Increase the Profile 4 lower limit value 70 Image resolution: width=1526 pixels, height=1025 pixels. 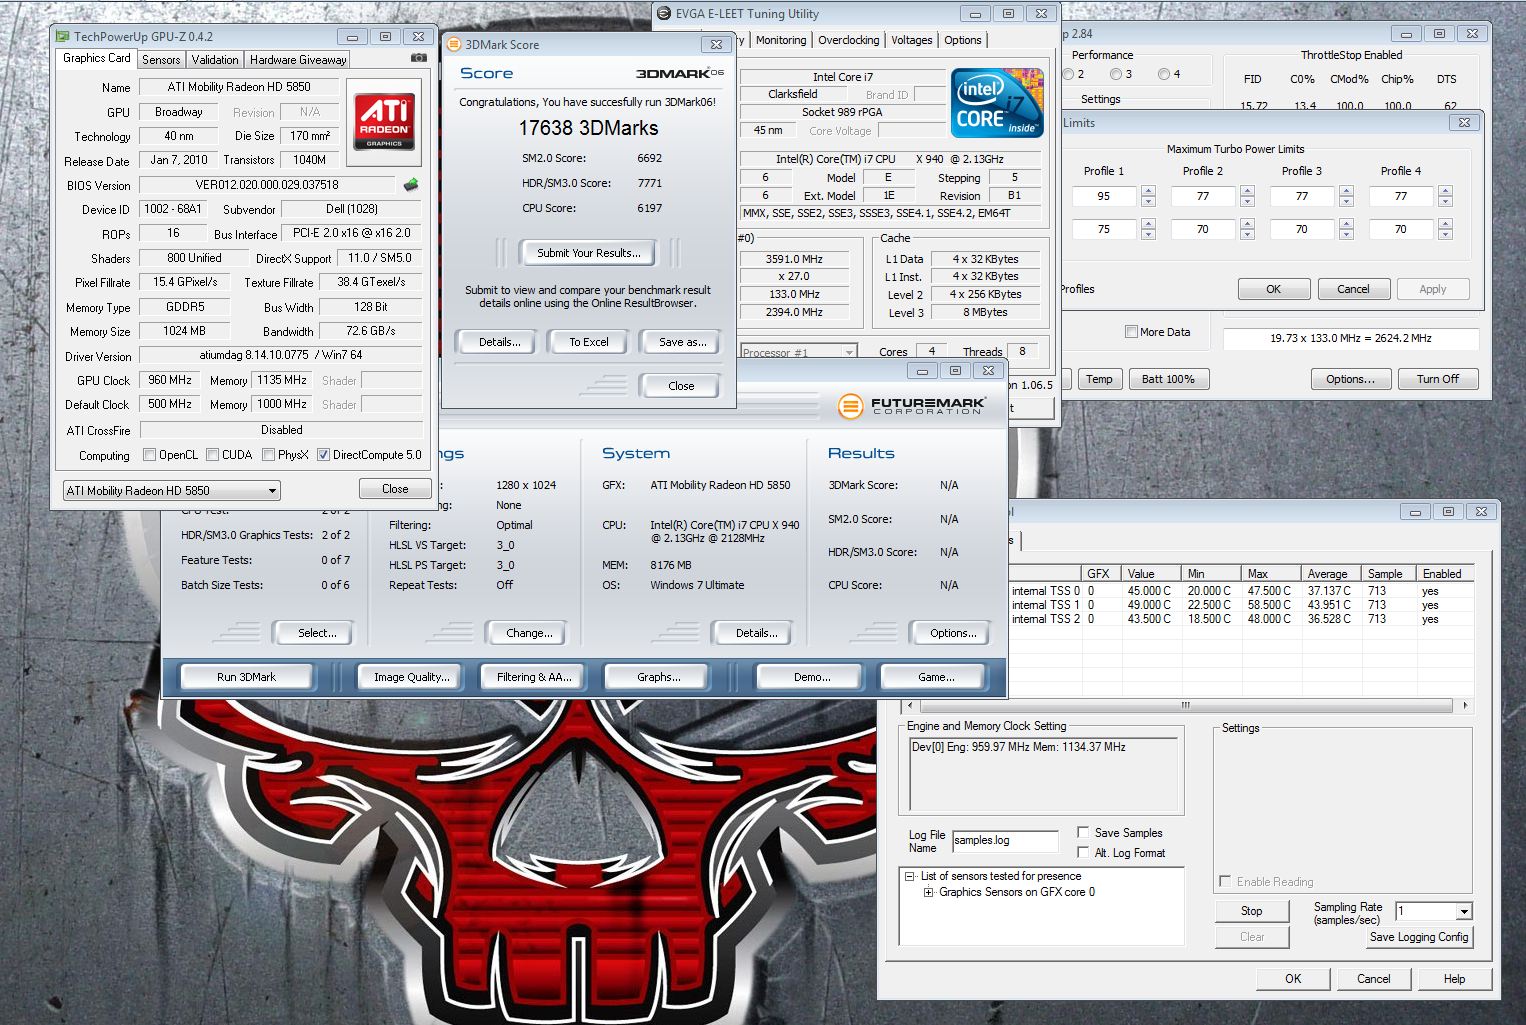pyautogui.click(x=1445, y=224)
